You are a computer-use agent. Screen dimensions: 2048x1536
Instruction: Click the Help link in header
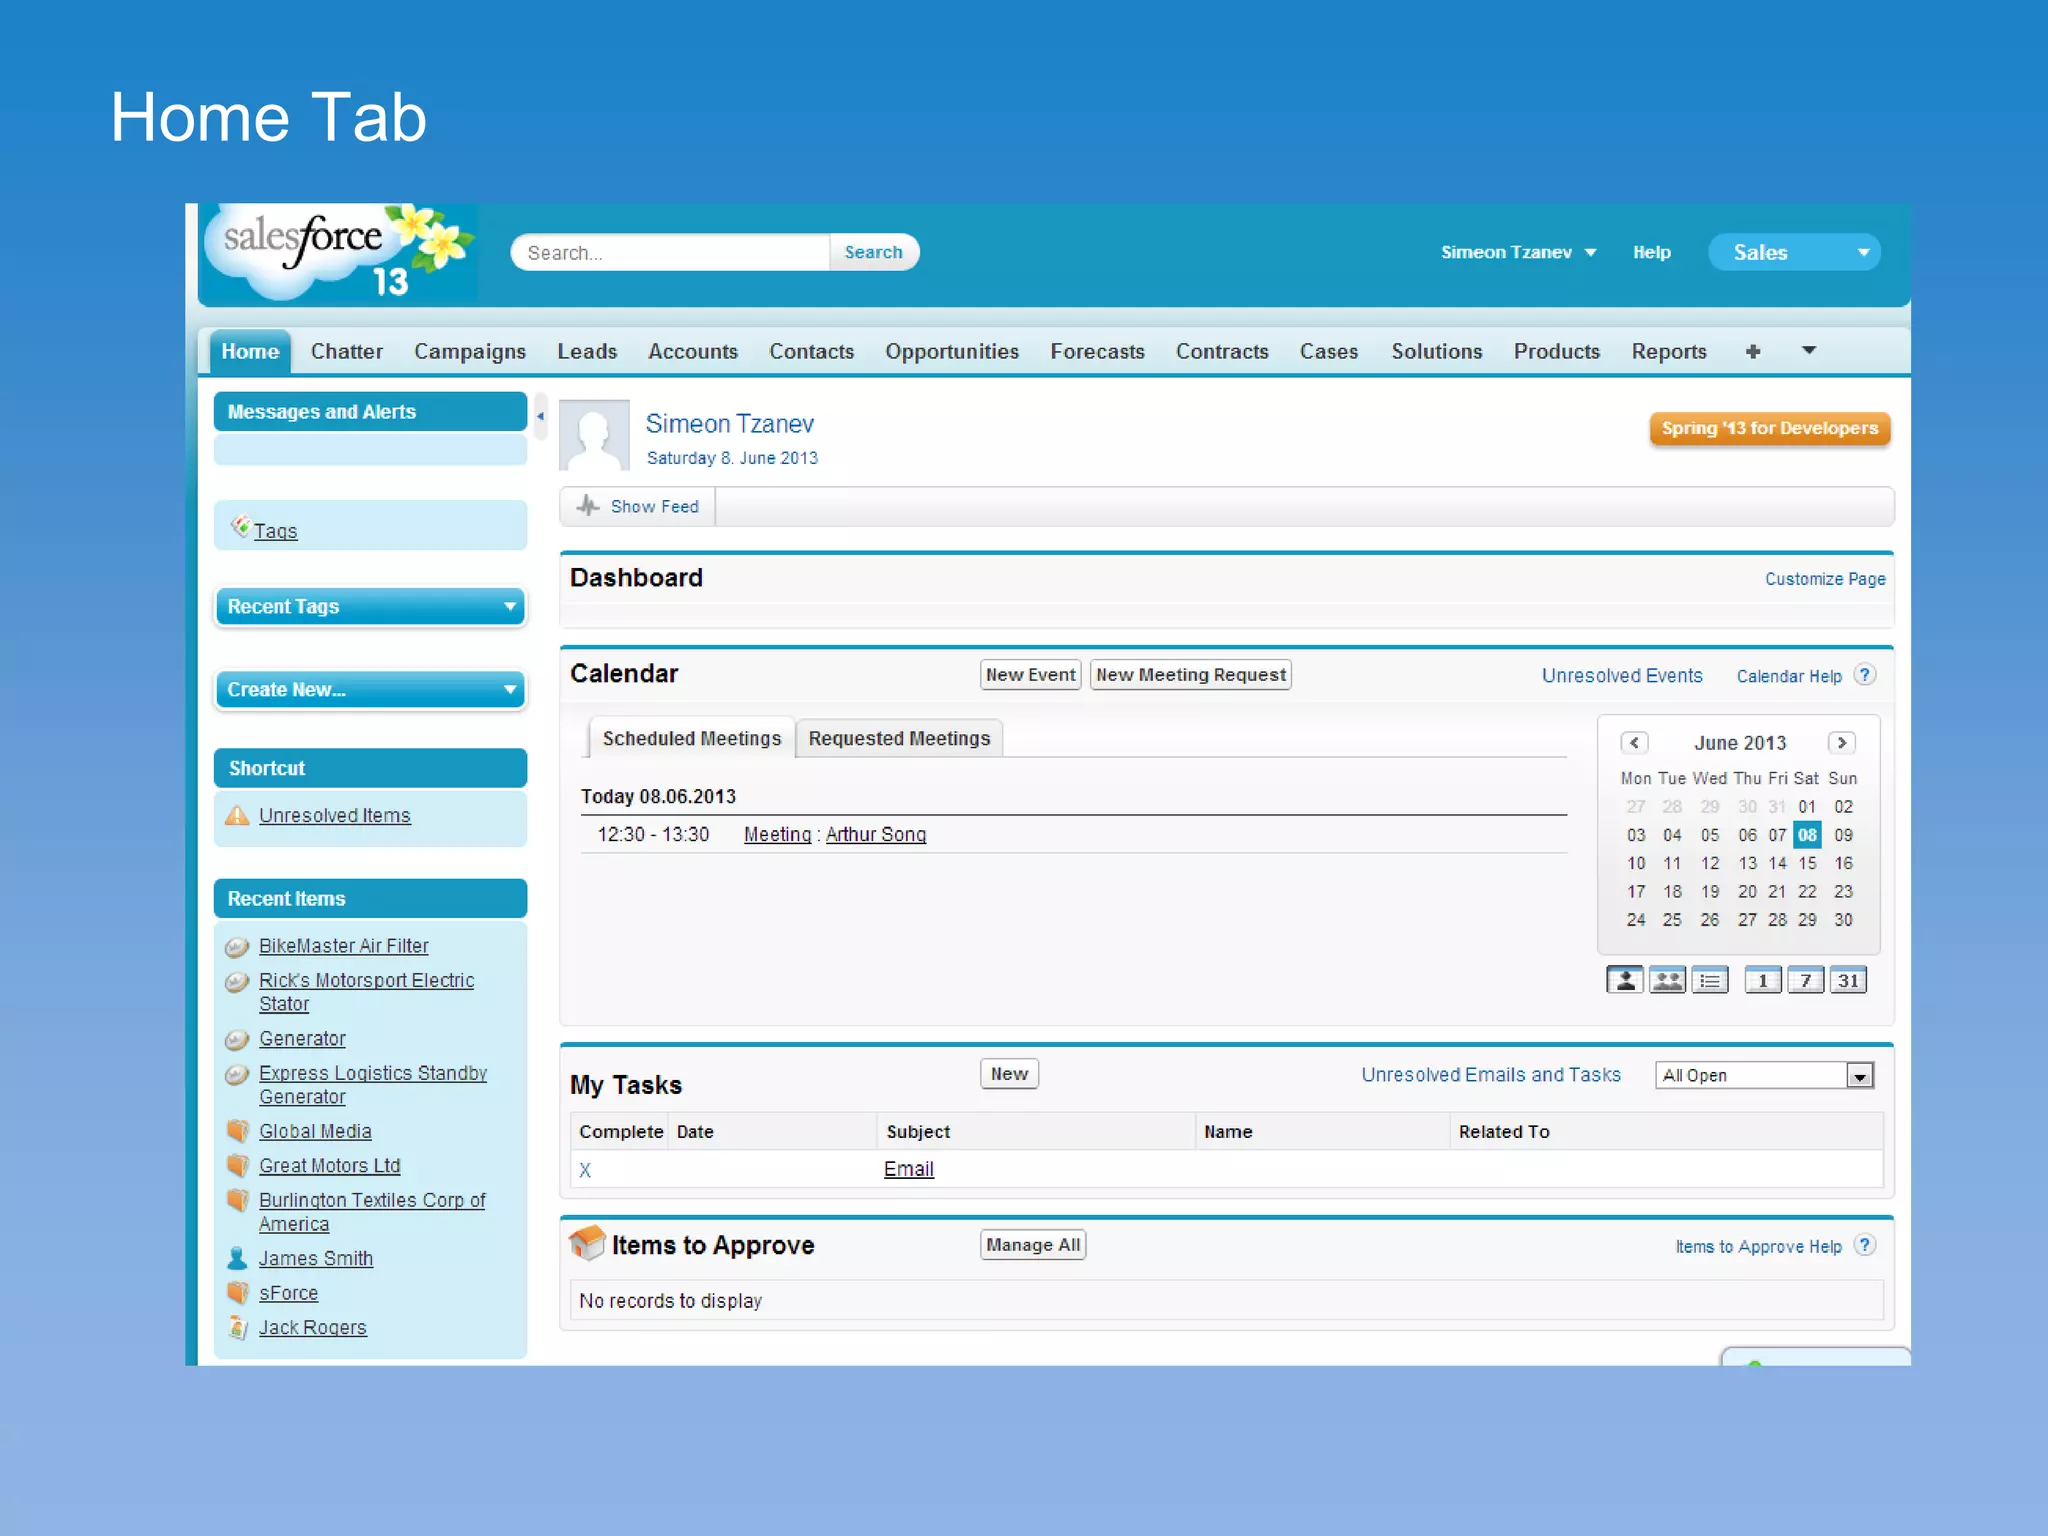point(1651,252)
